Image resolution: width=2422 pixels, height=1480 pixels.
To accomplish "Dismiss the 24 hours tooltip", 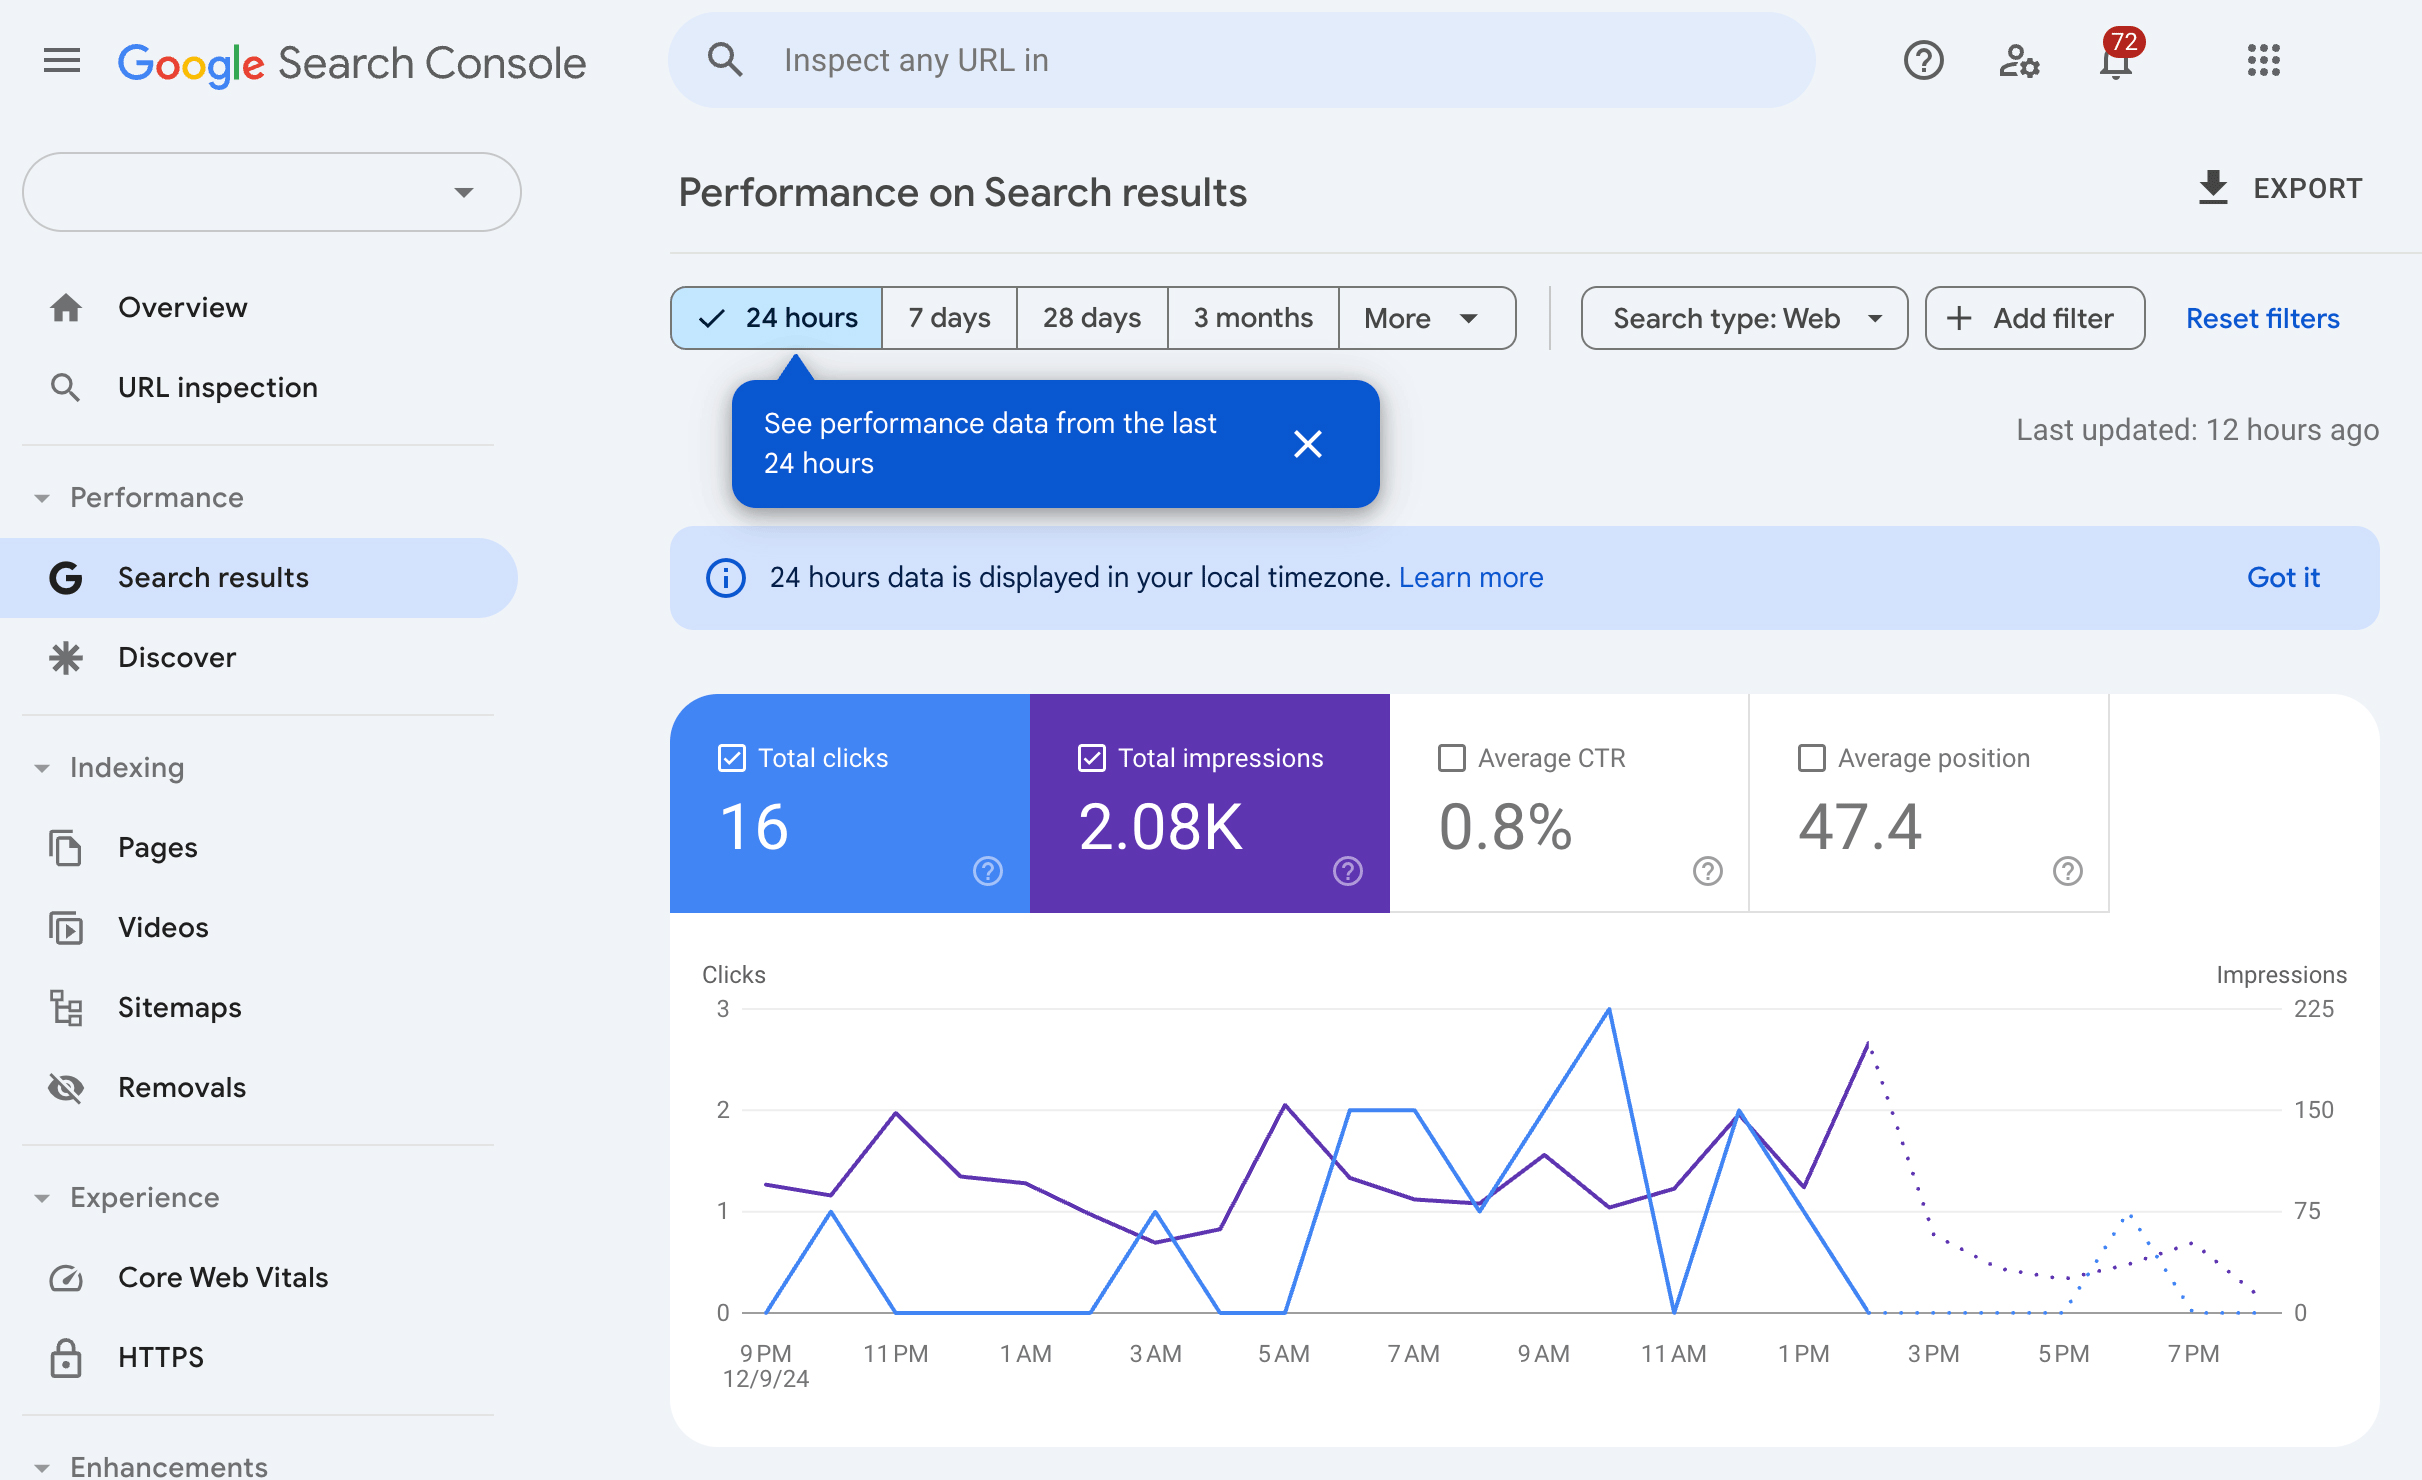I will tap(1307, 444).
